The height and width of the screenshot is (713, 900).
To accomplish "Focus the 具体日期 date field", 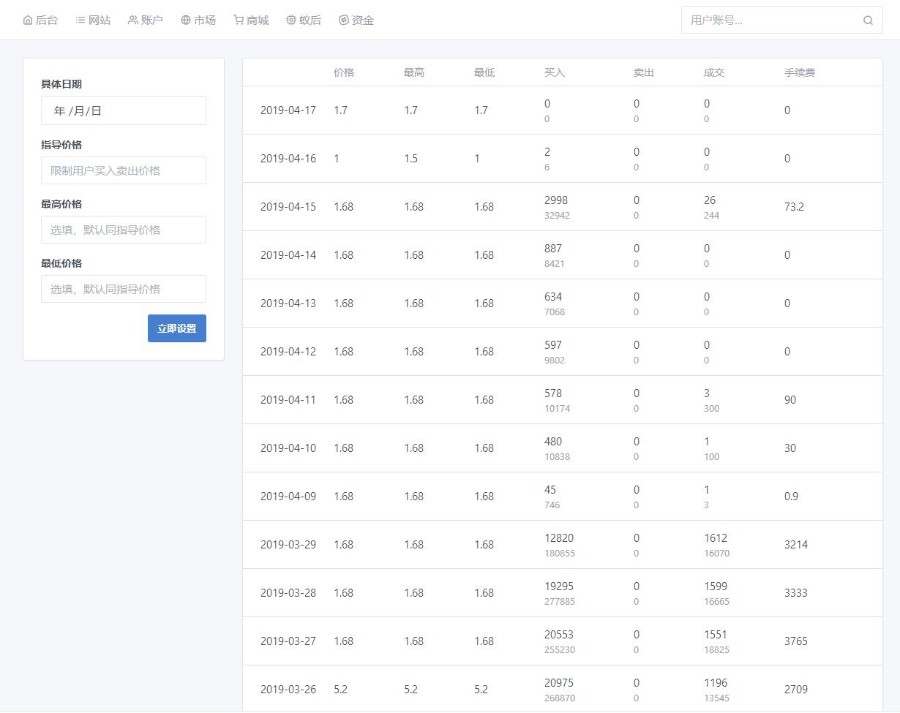I will click(x=123, y=110).
